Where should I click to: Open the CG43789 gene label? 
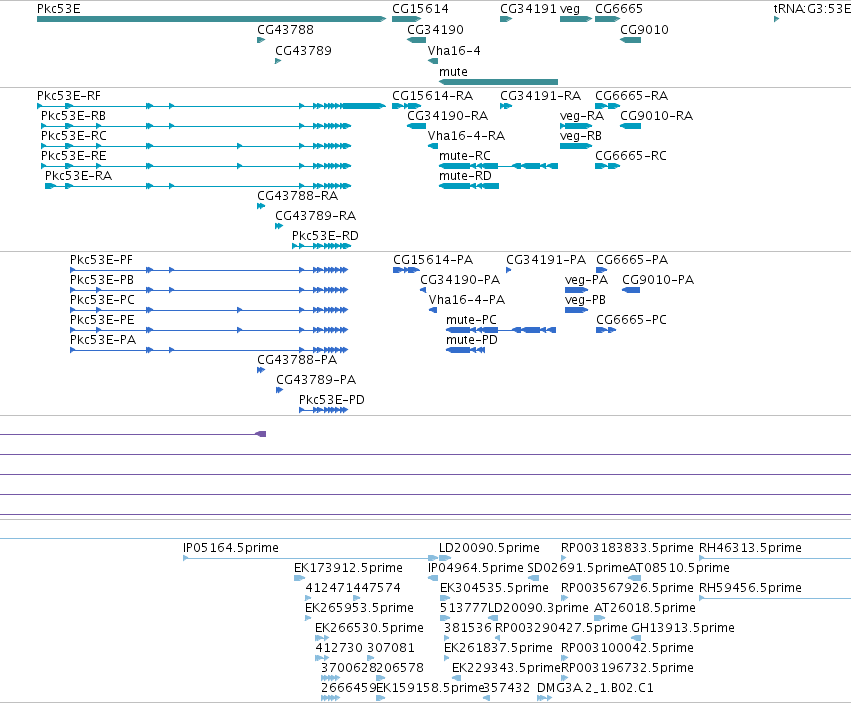(x=303, y=50)
